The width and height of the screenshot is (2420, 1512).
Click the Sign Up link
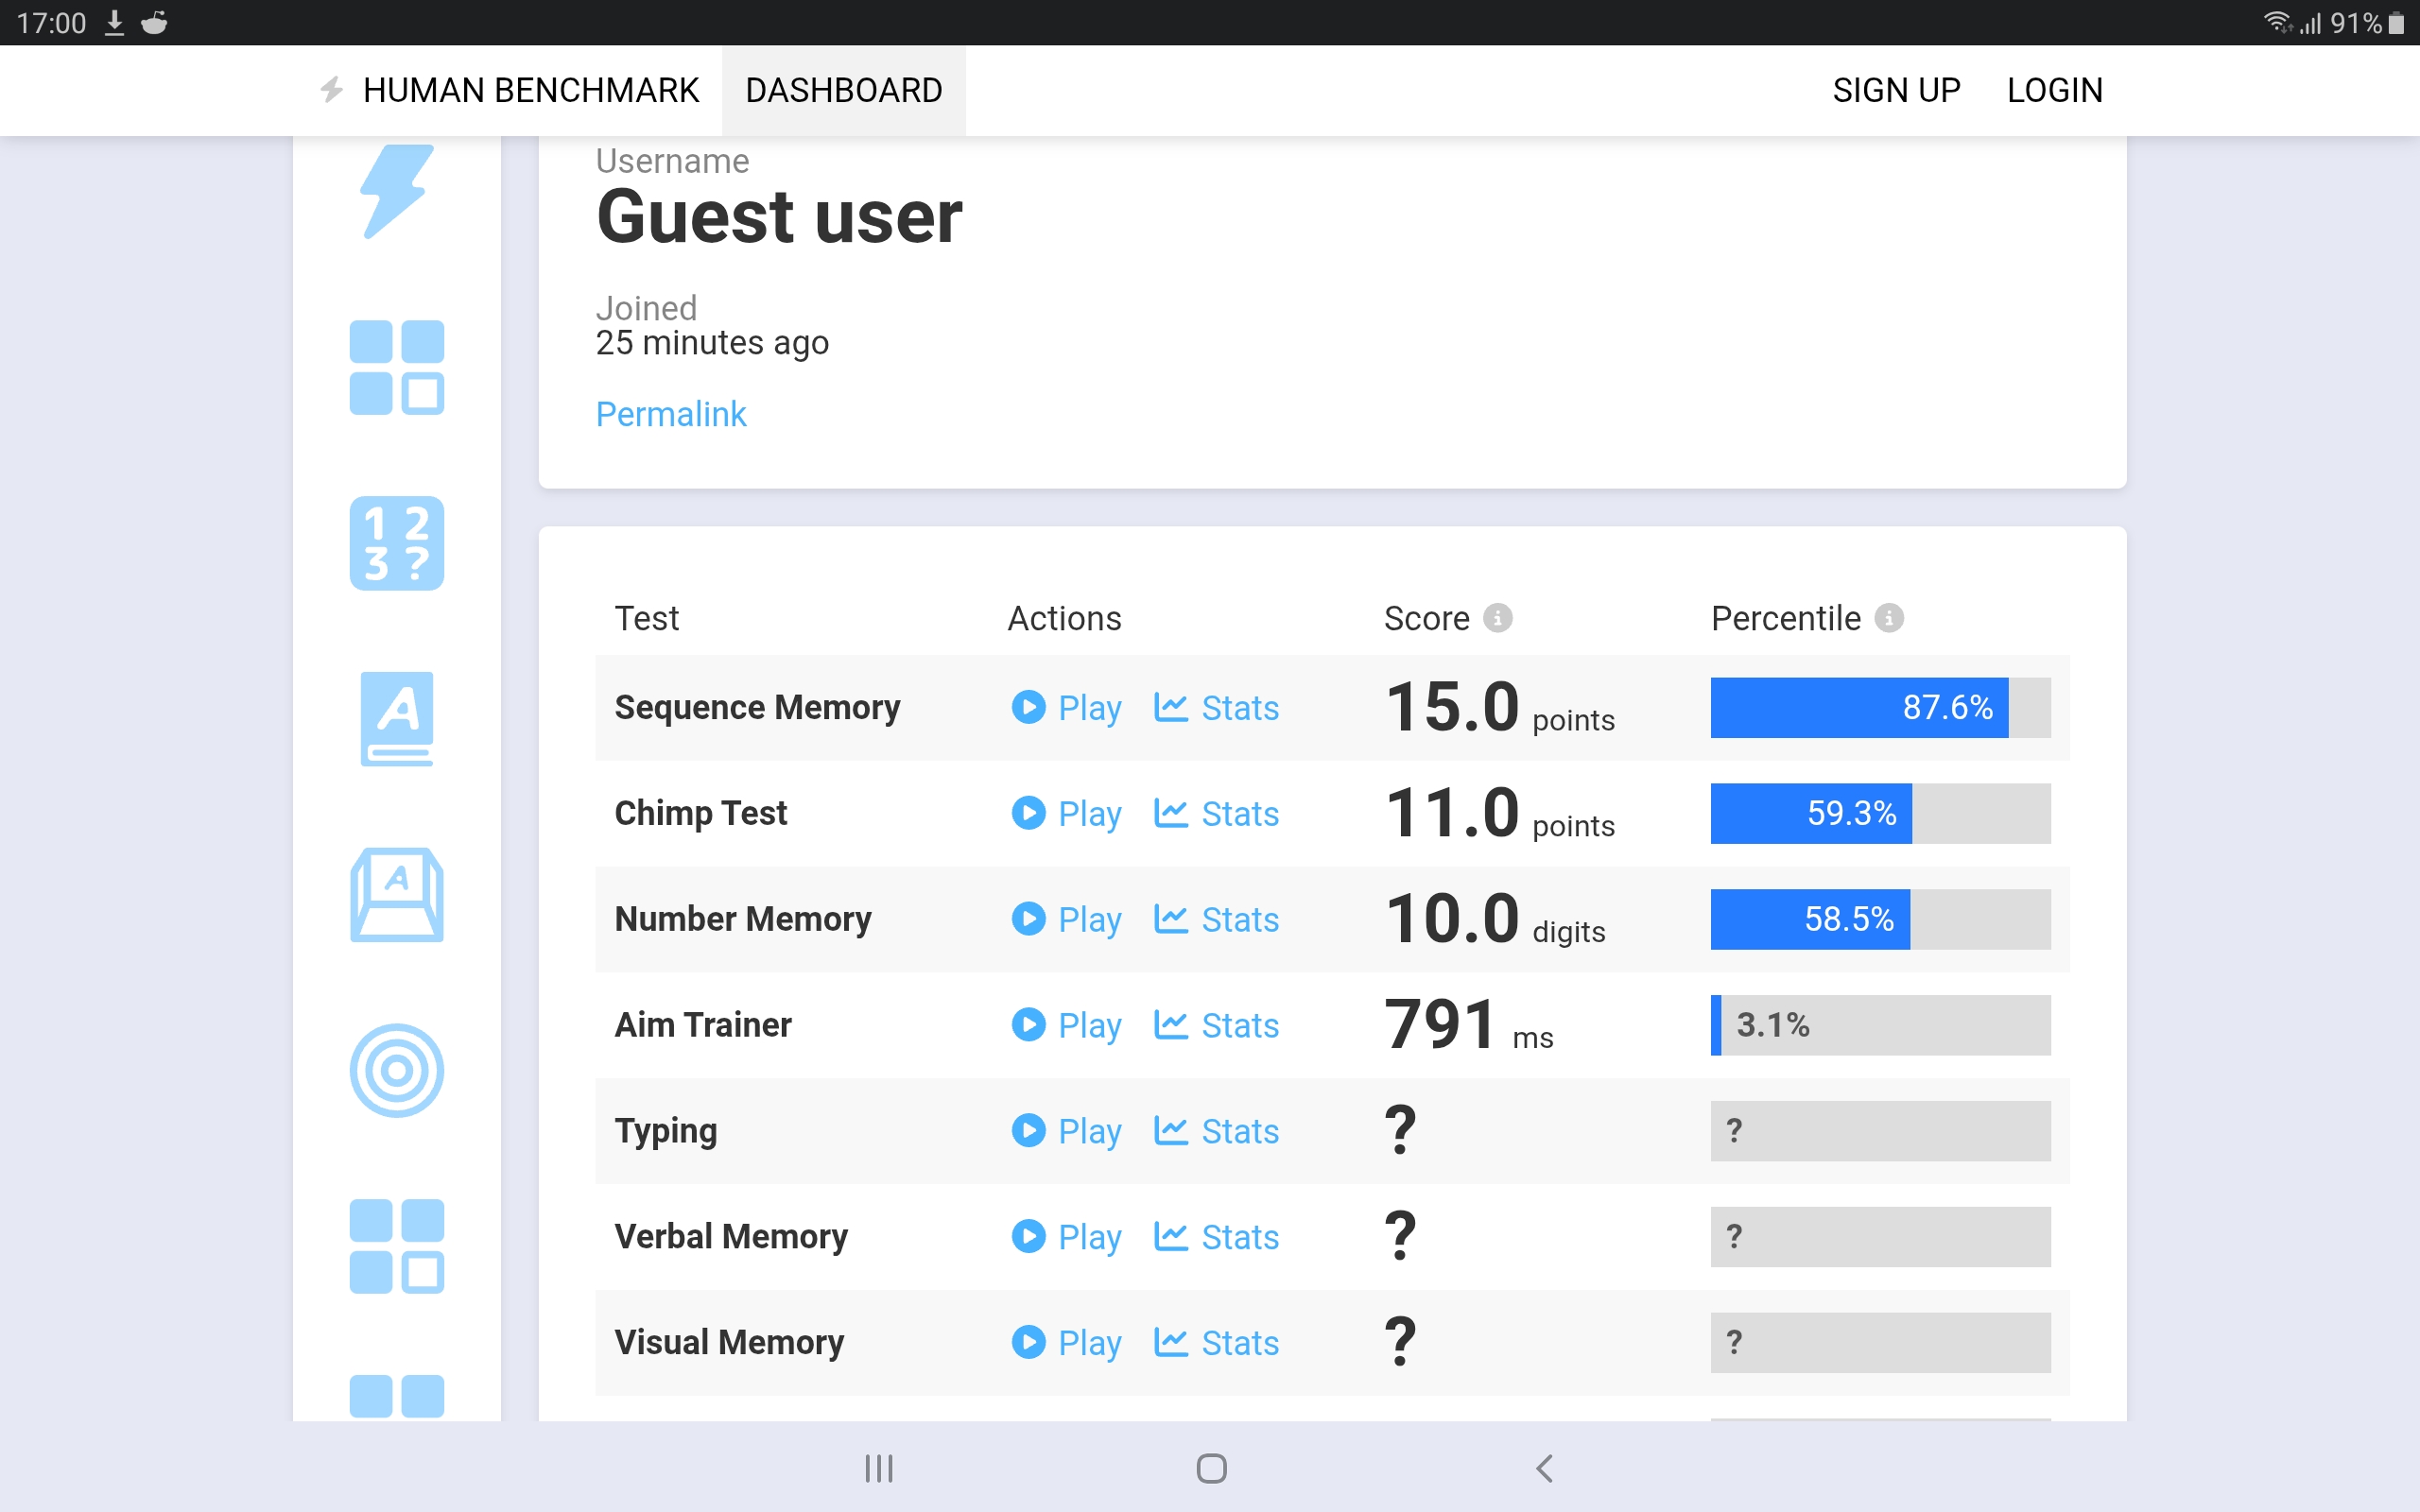pyautogui.click(x=1896, y=90)
